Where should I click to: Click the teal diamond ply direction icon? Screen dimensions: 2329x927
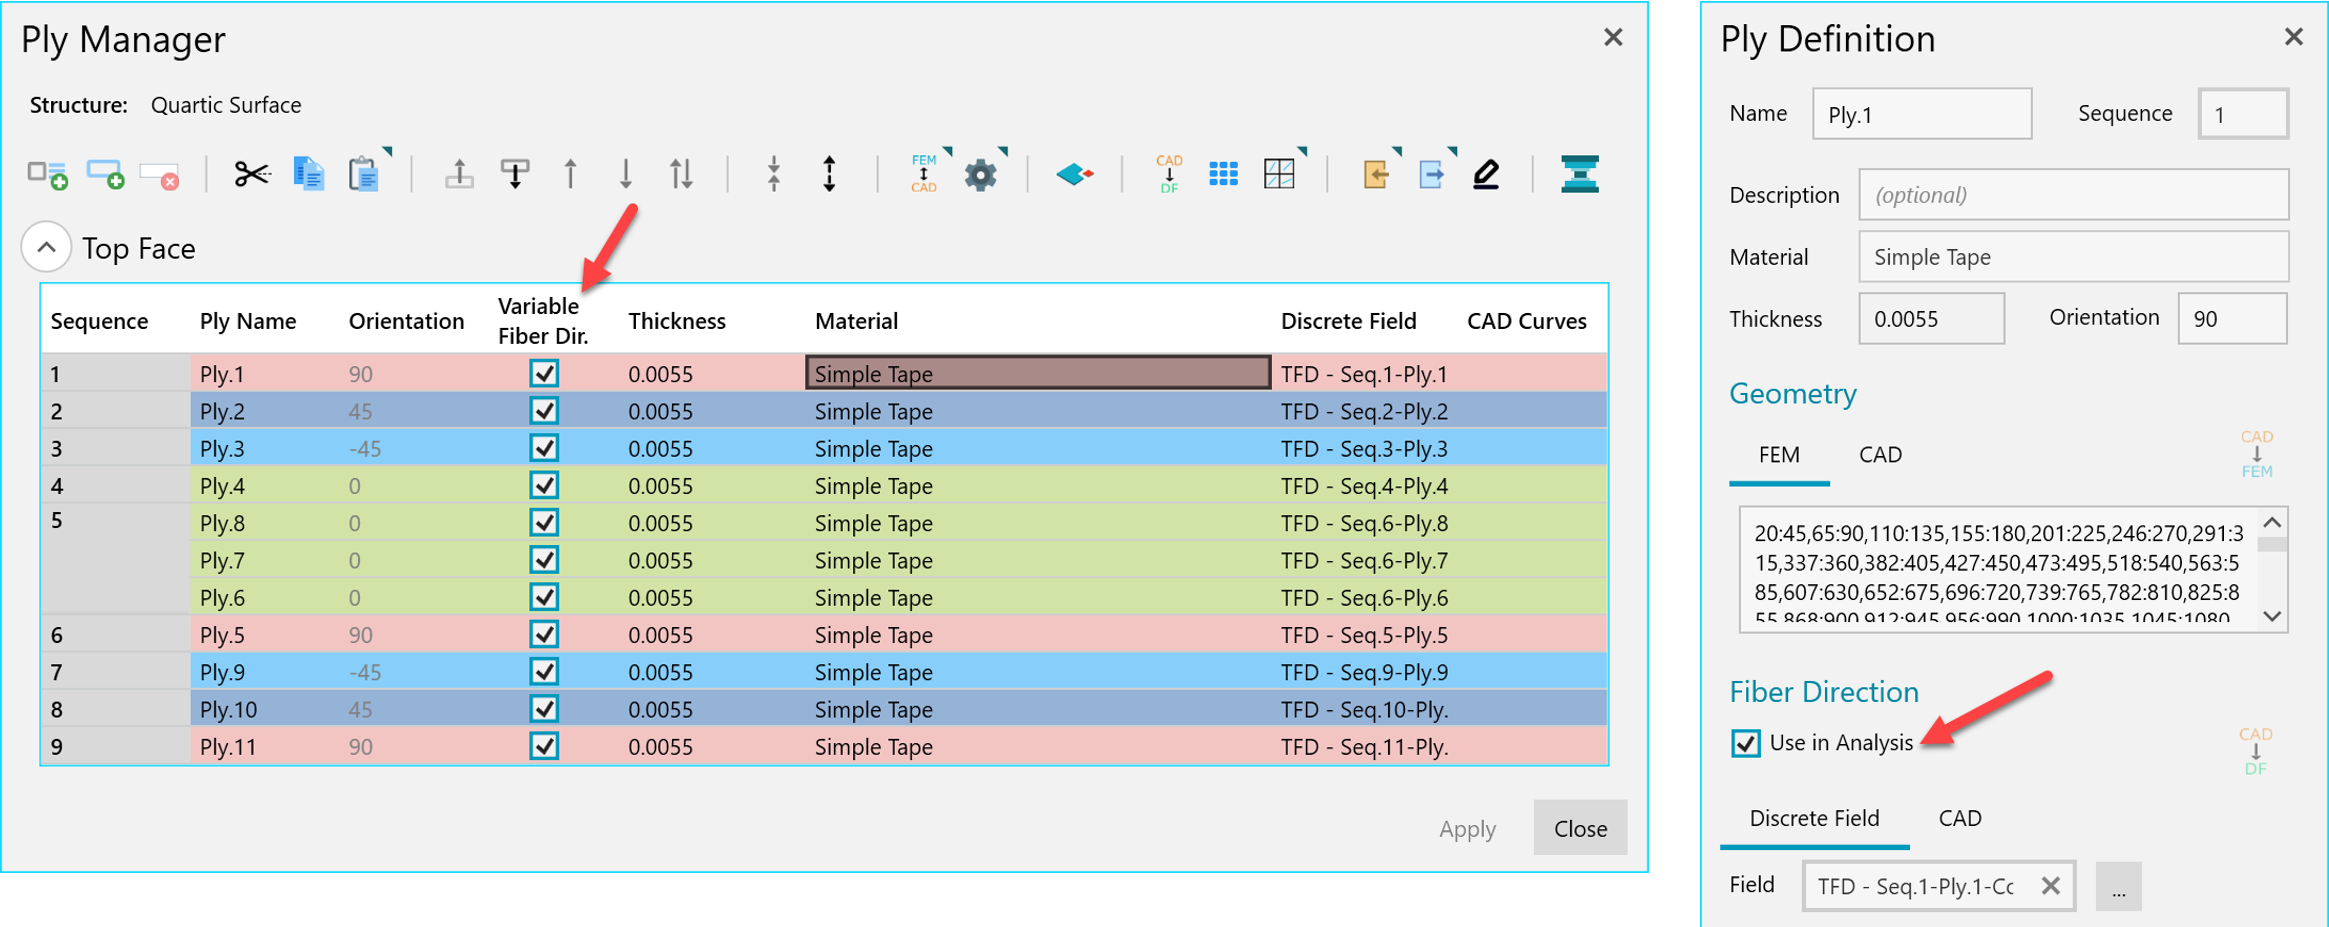[1075, 174]
